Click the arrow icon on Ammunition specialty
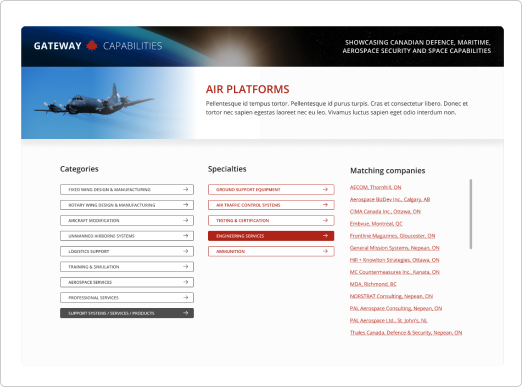The image size is (522, 387). pos(325,251)
